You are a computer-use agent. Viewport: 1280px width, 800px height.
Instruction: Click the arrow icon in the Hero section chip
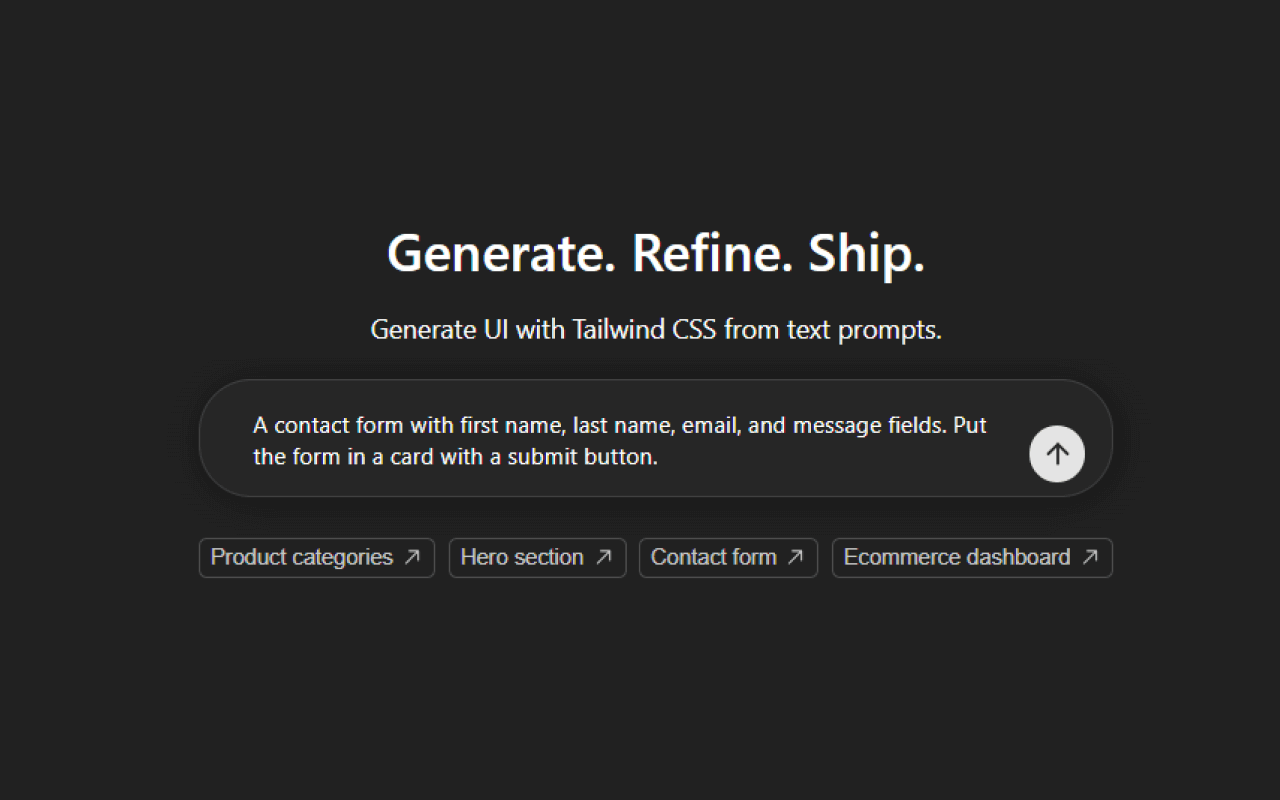(606, 557)
